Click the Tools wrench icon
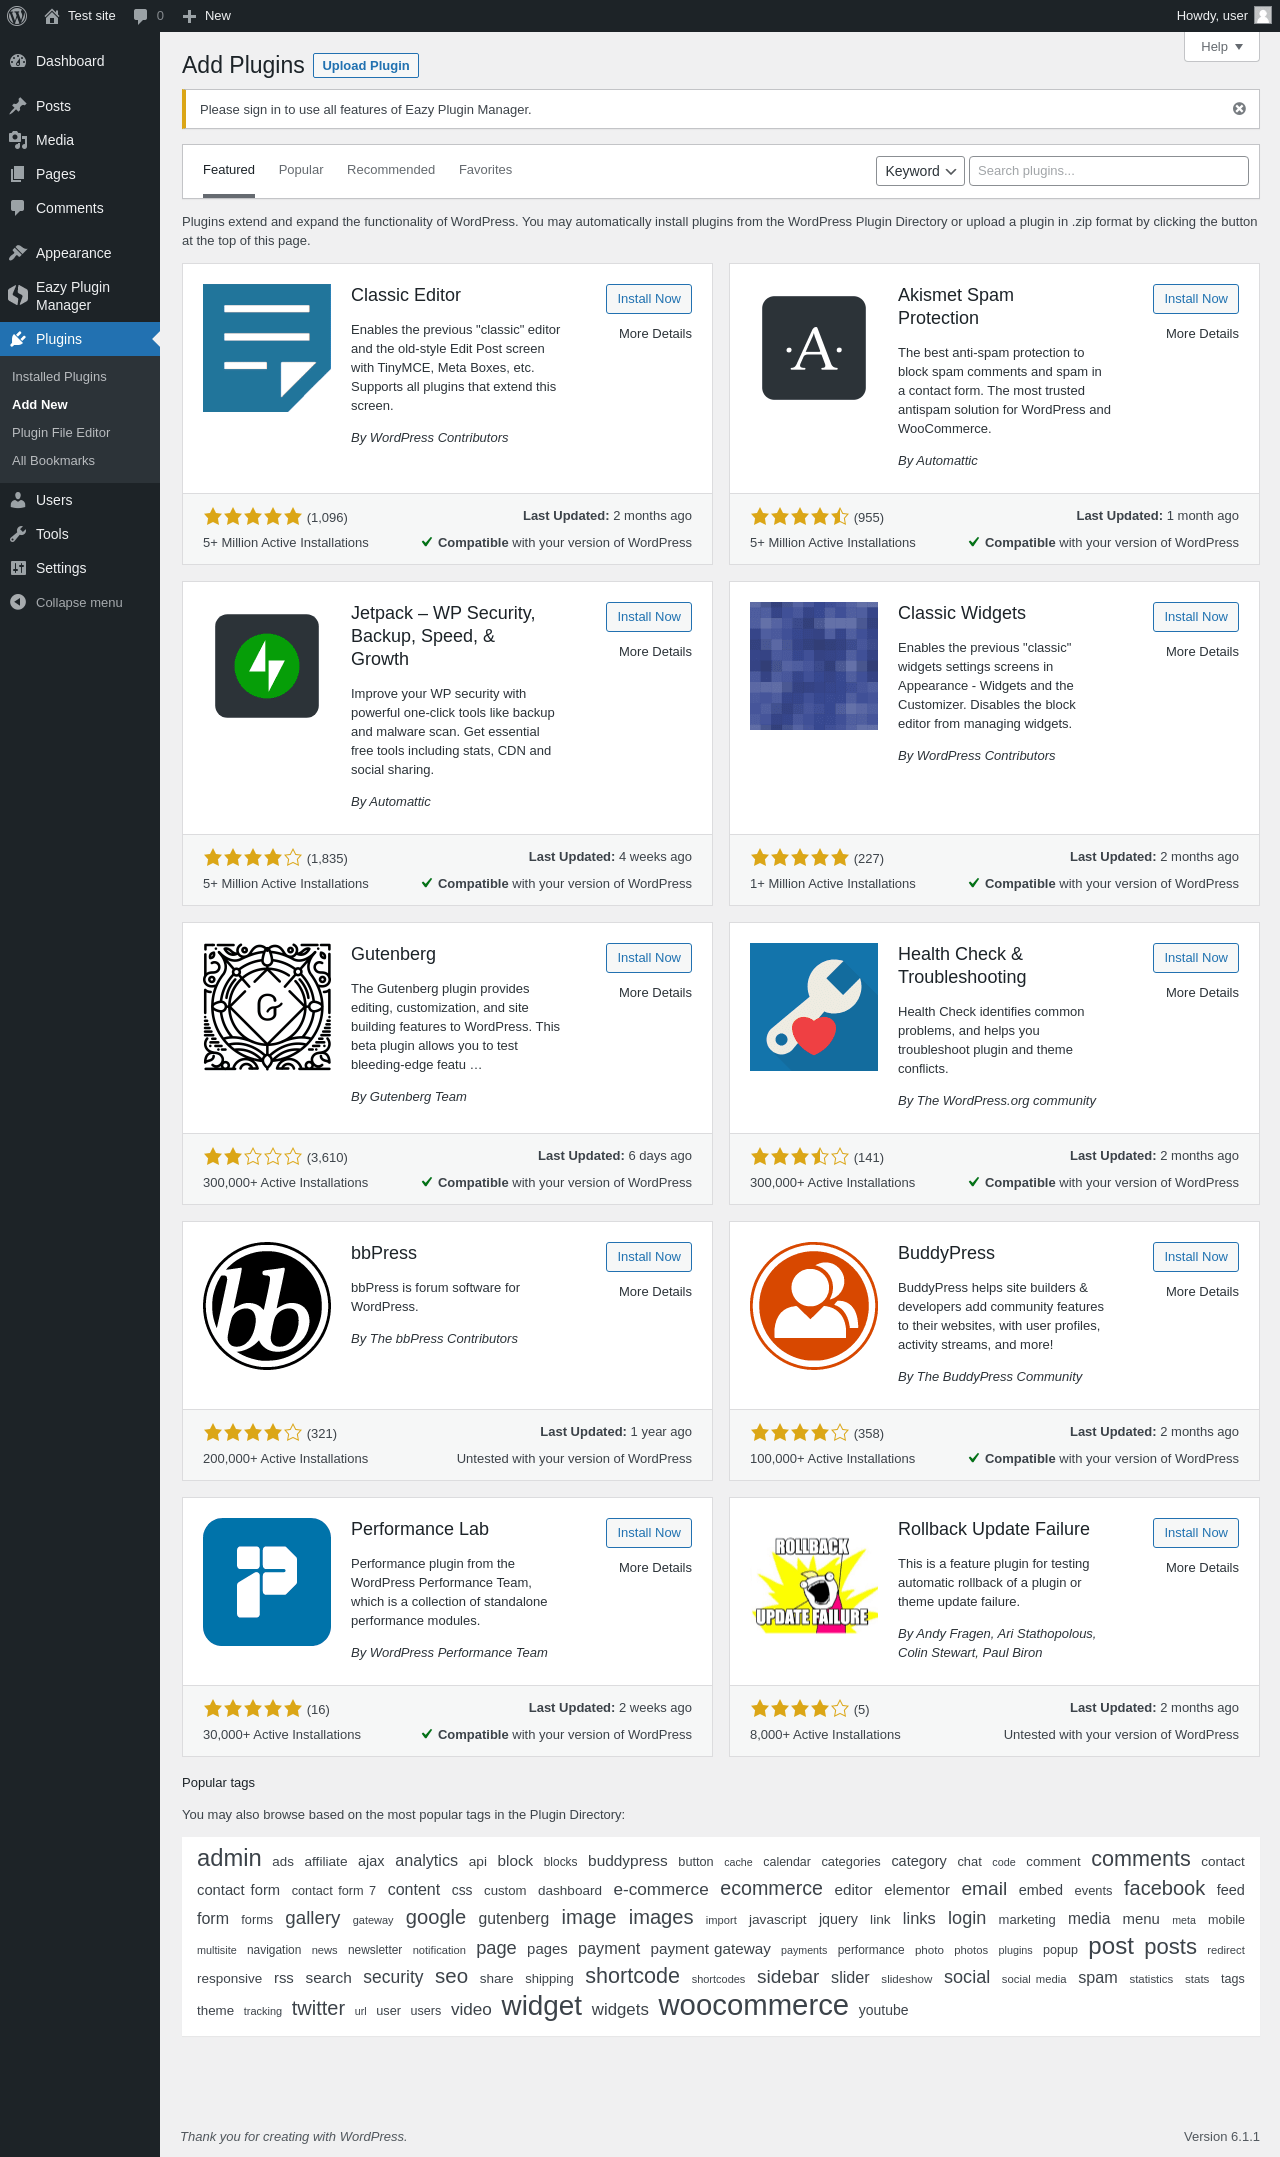This screenshot has height=2157, width=1280. coord(18,534)
